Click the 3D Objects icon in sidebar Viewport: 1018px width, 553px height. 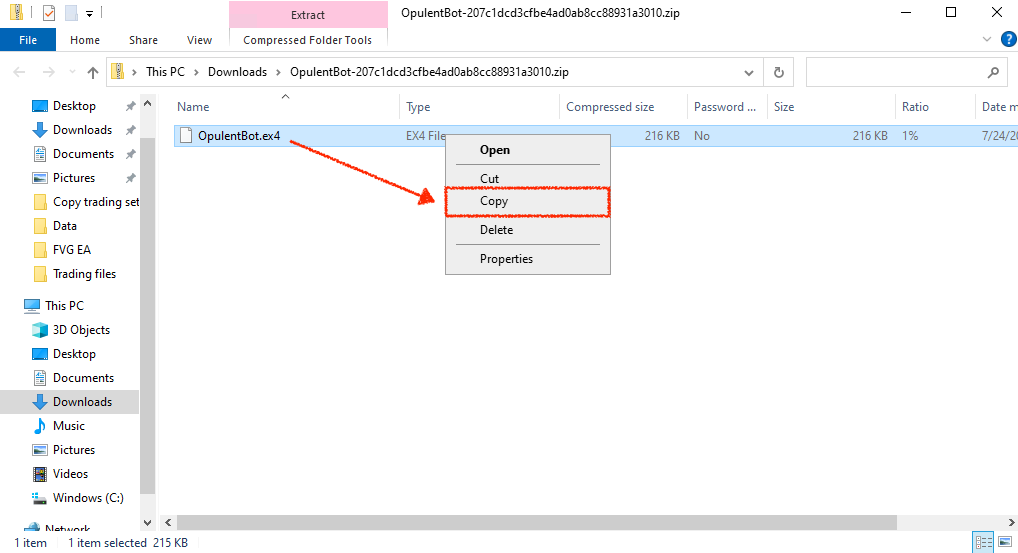point(40,330)
